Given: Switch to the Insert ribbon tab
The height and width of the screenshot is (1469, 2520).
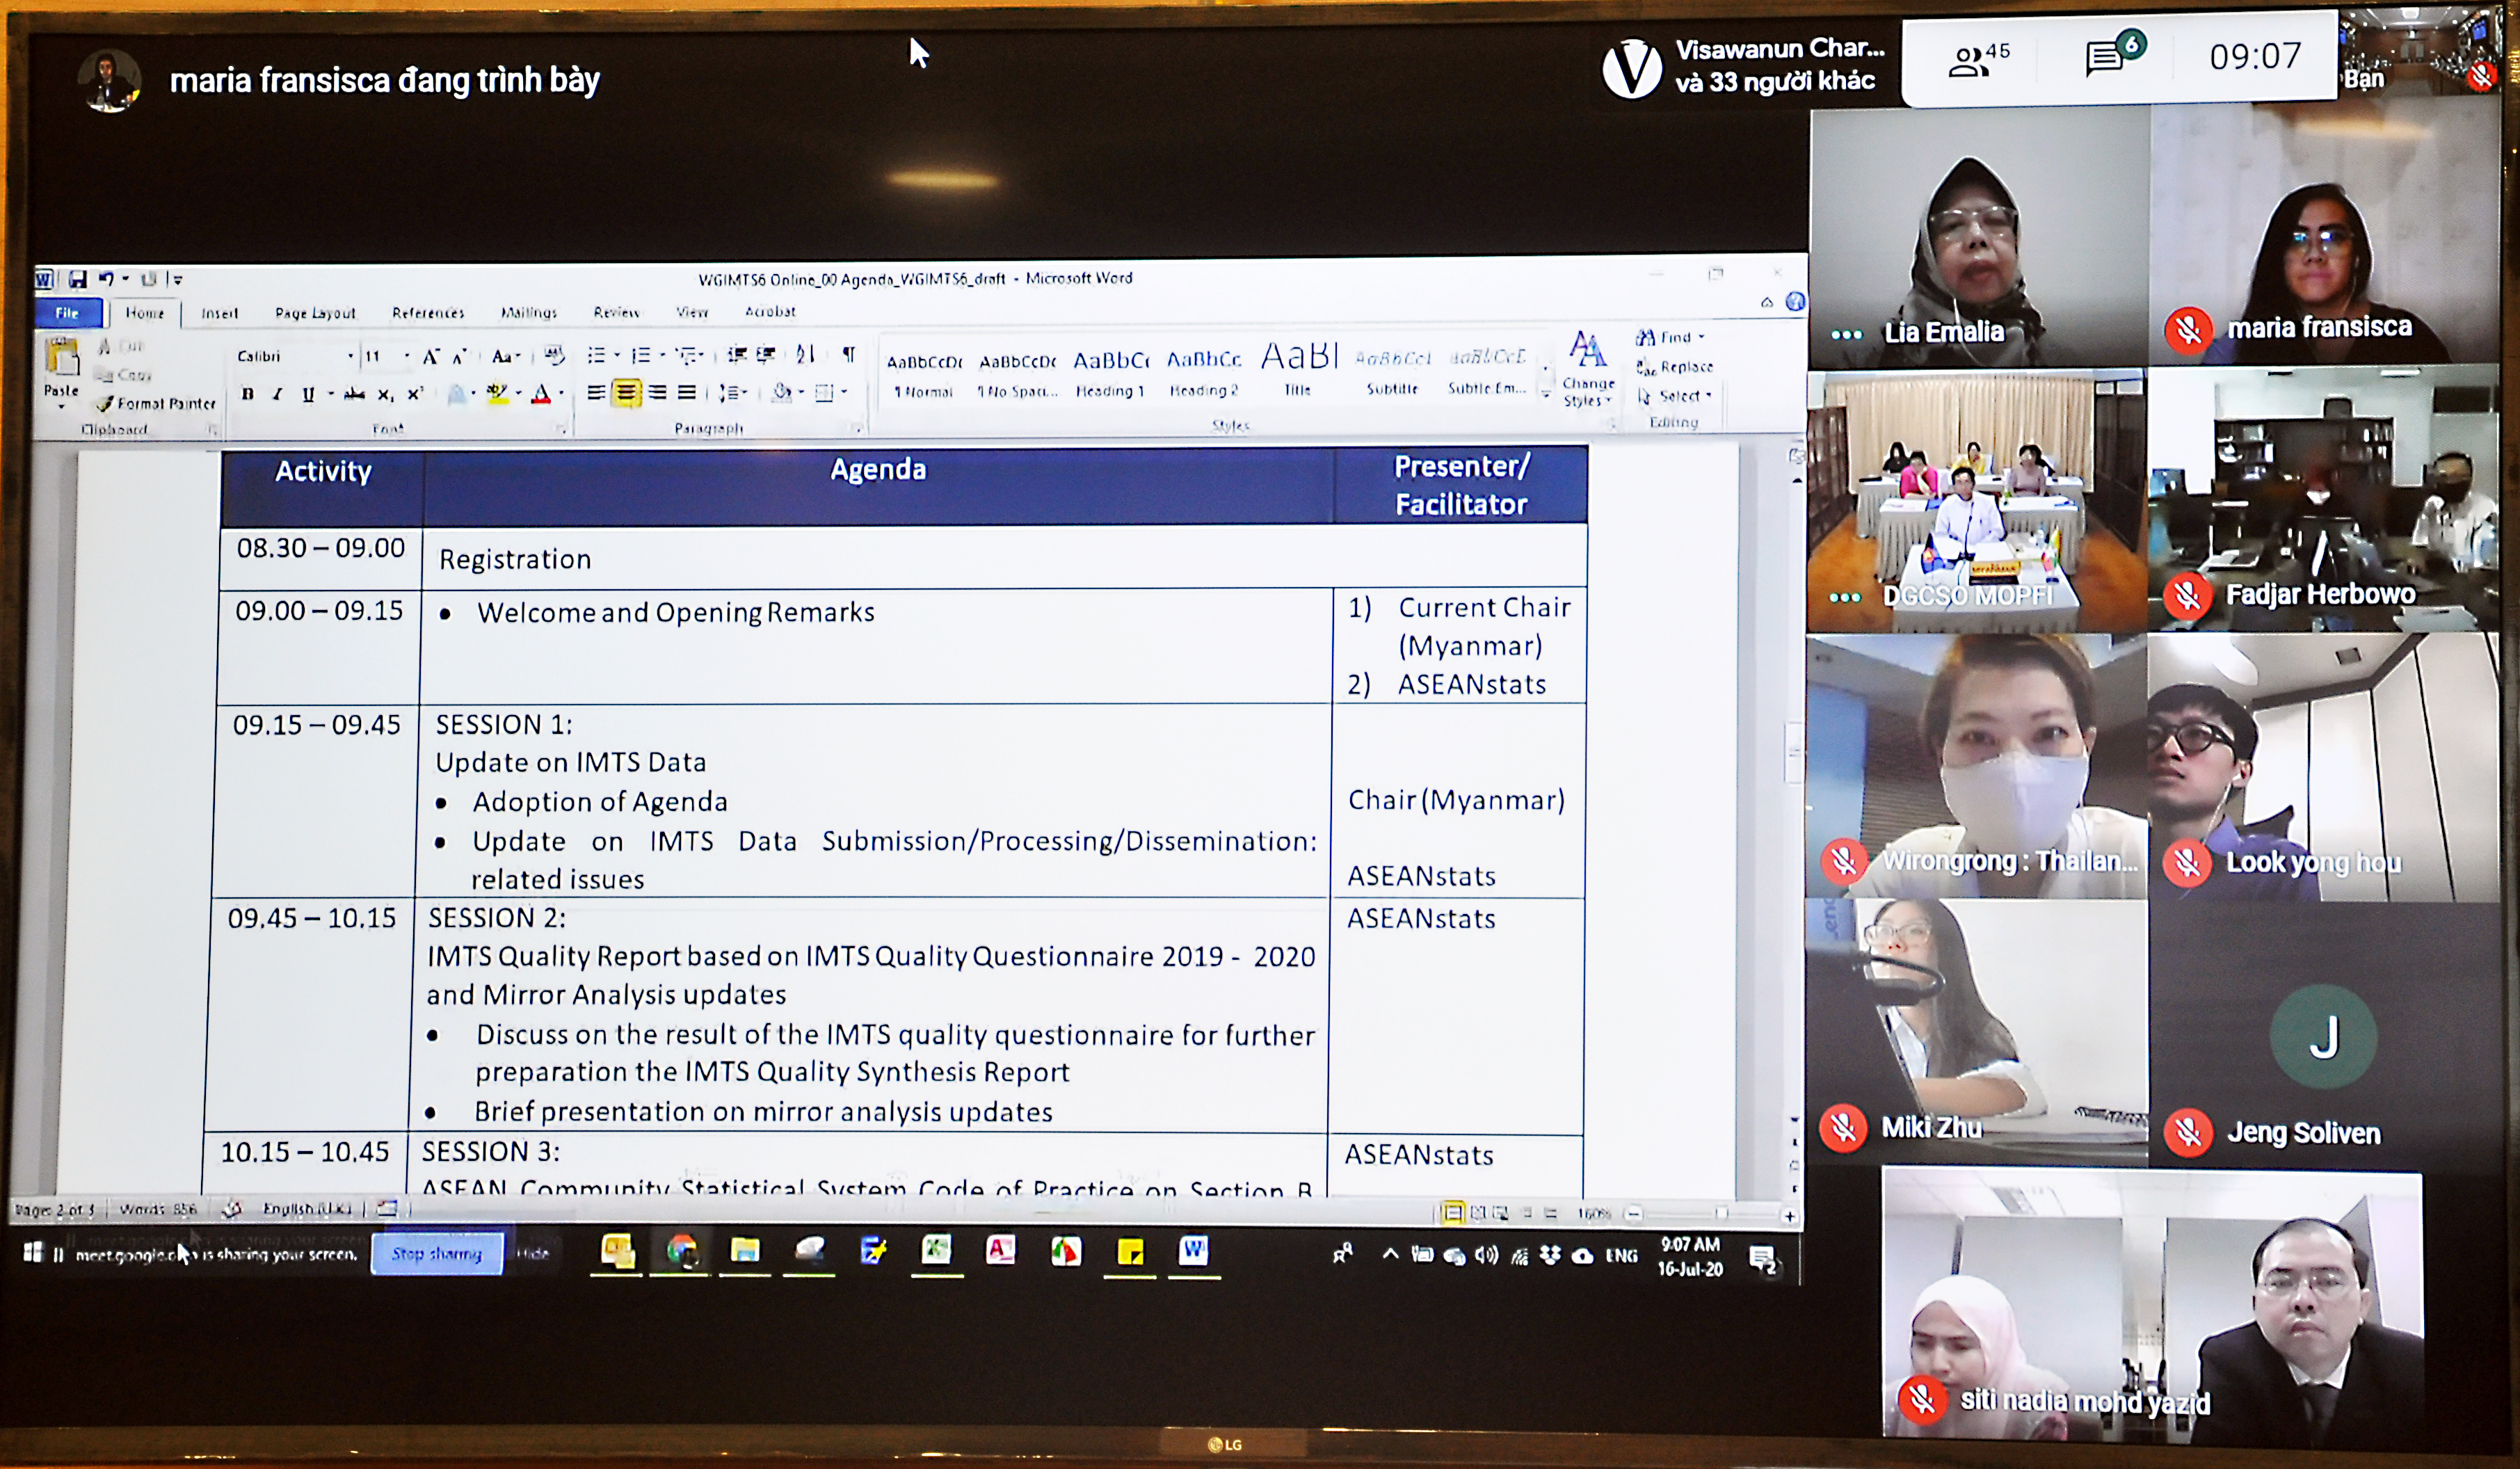Looking at the screenshot, I should [x=219, y=313].
